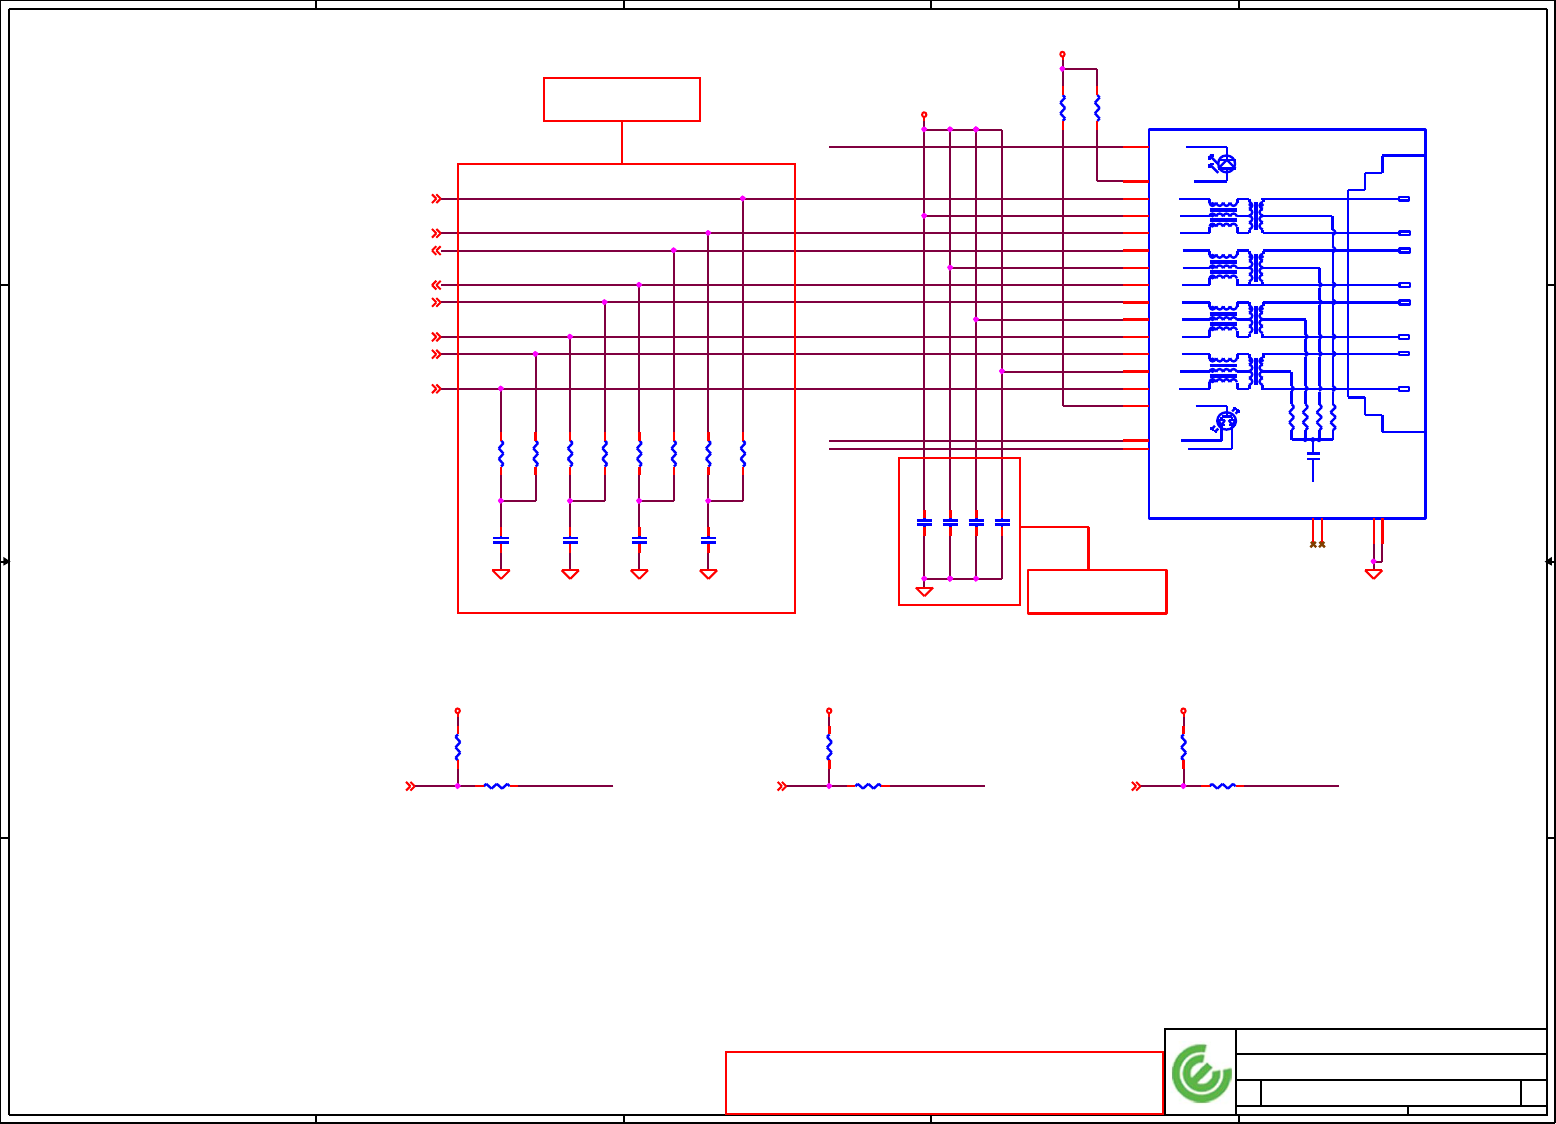Select the large empty red box beside the title block
Image resolution: width=1556 pixels, height=1124 pixels.
point(944,1083)
